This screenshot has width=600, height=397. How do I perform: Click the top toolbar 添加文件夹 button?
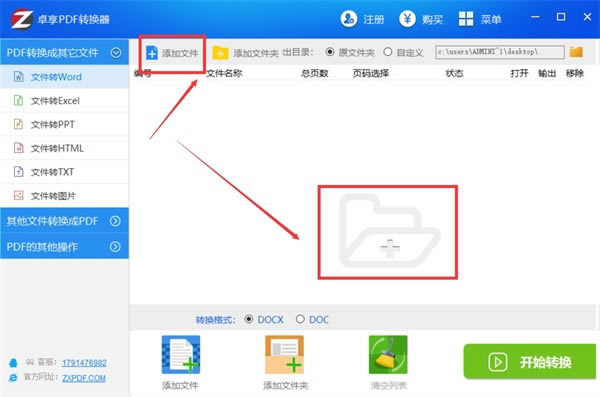coord(245,53)
